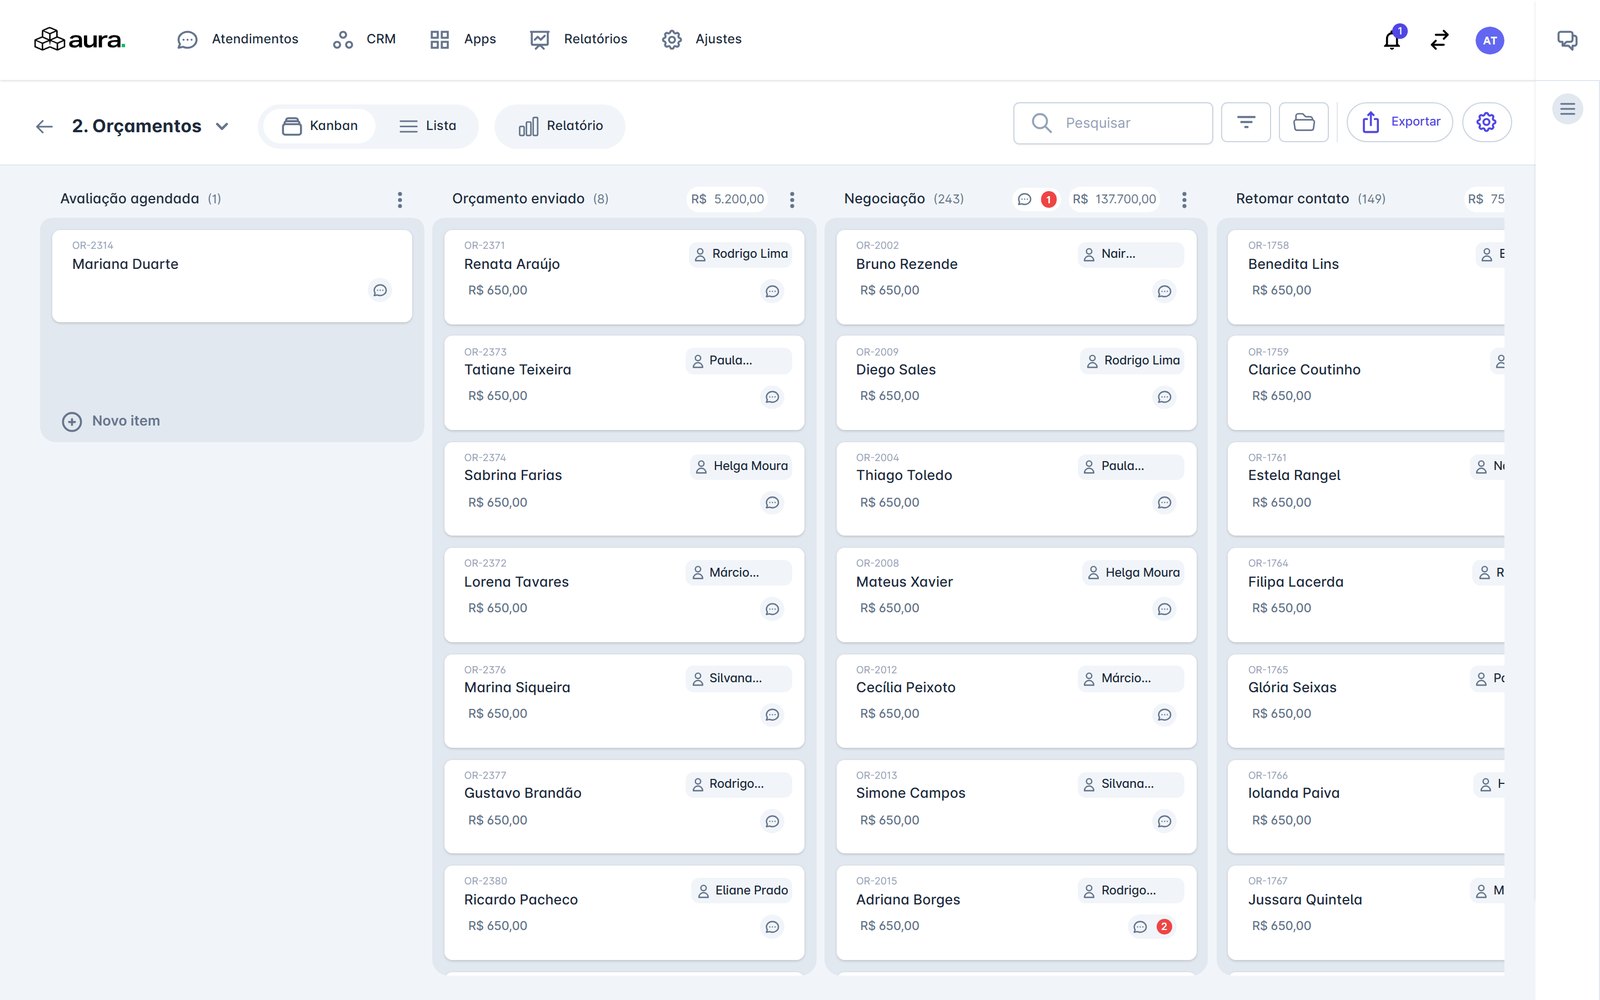Image resolution: width=1600 pixels, height=1000 pixels.
Task: Open comments on Mariana Duarte card
Action: (x=380, y=290)
